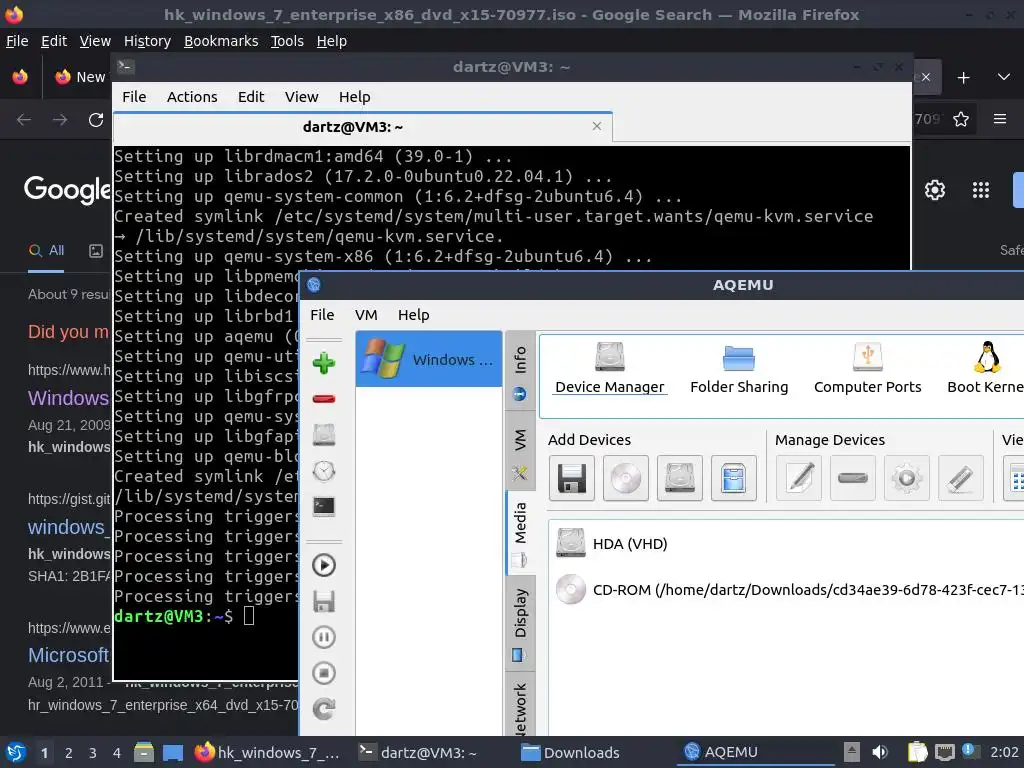Open Computer Ports section
This screenshot has width=1024, height=768.
(867, 369)
